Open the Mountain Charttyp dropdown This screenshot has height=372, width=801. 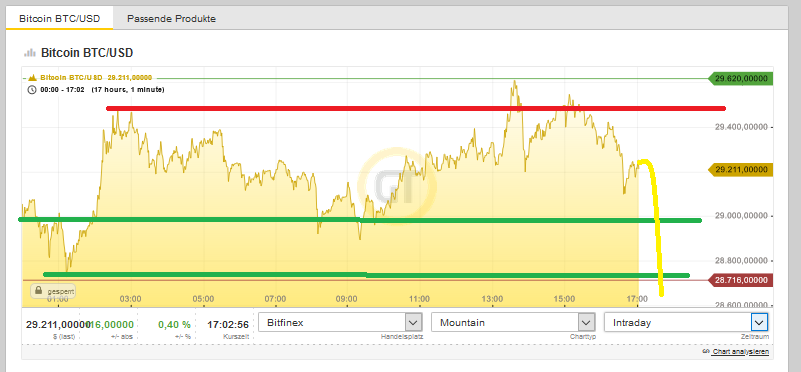click(512, 323)
